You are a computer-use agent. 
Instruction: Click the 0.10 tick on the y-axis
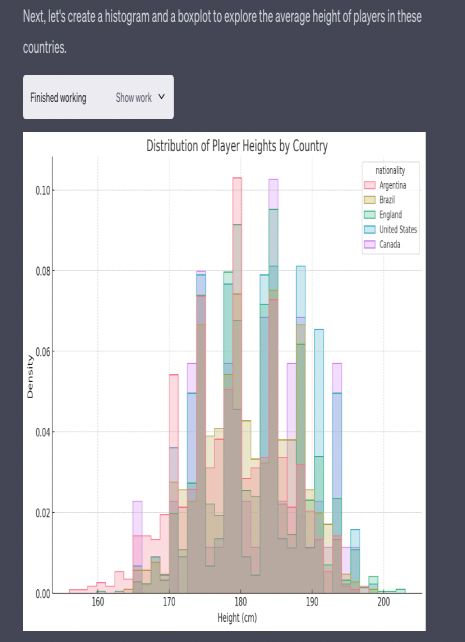[x=43, y=190]
